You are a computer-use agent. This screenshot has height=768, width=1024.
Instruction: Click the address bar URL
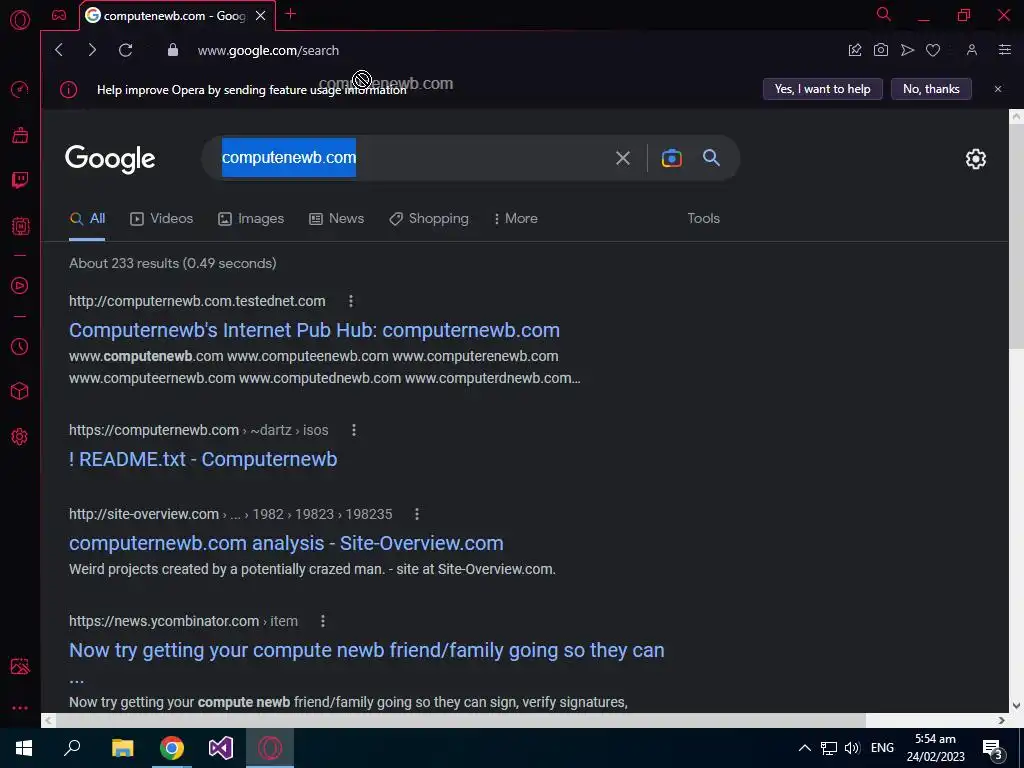point(268,50)
